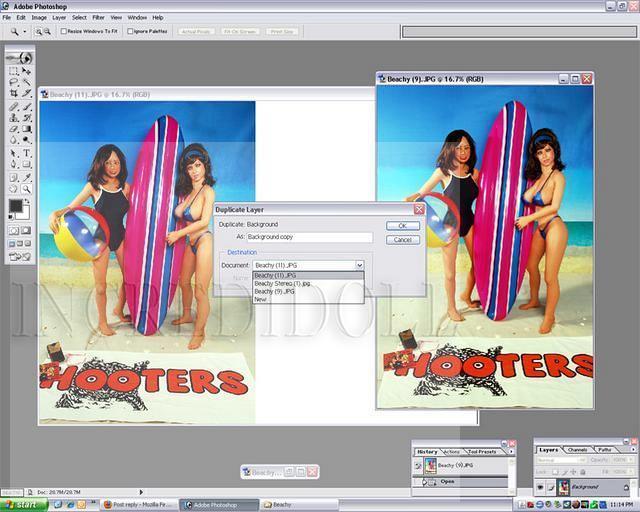
Task: Open the Image menu
Action: pos(39,18)
